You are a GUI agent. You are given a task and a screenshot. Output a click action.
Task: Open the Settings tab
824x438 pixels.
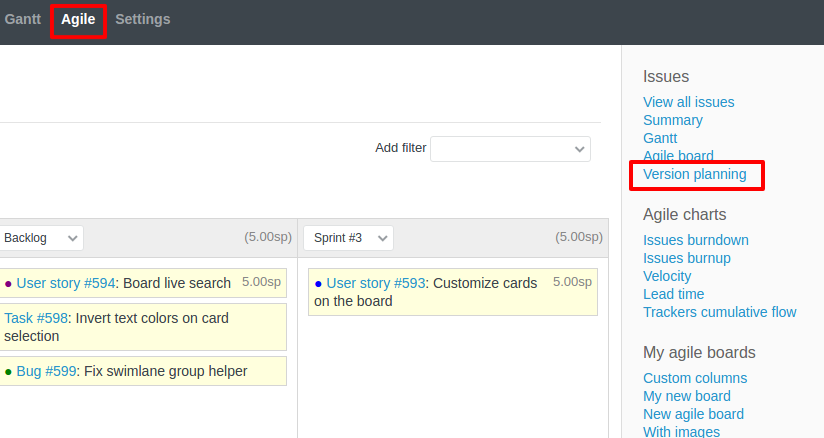click(x=142, y=19)
